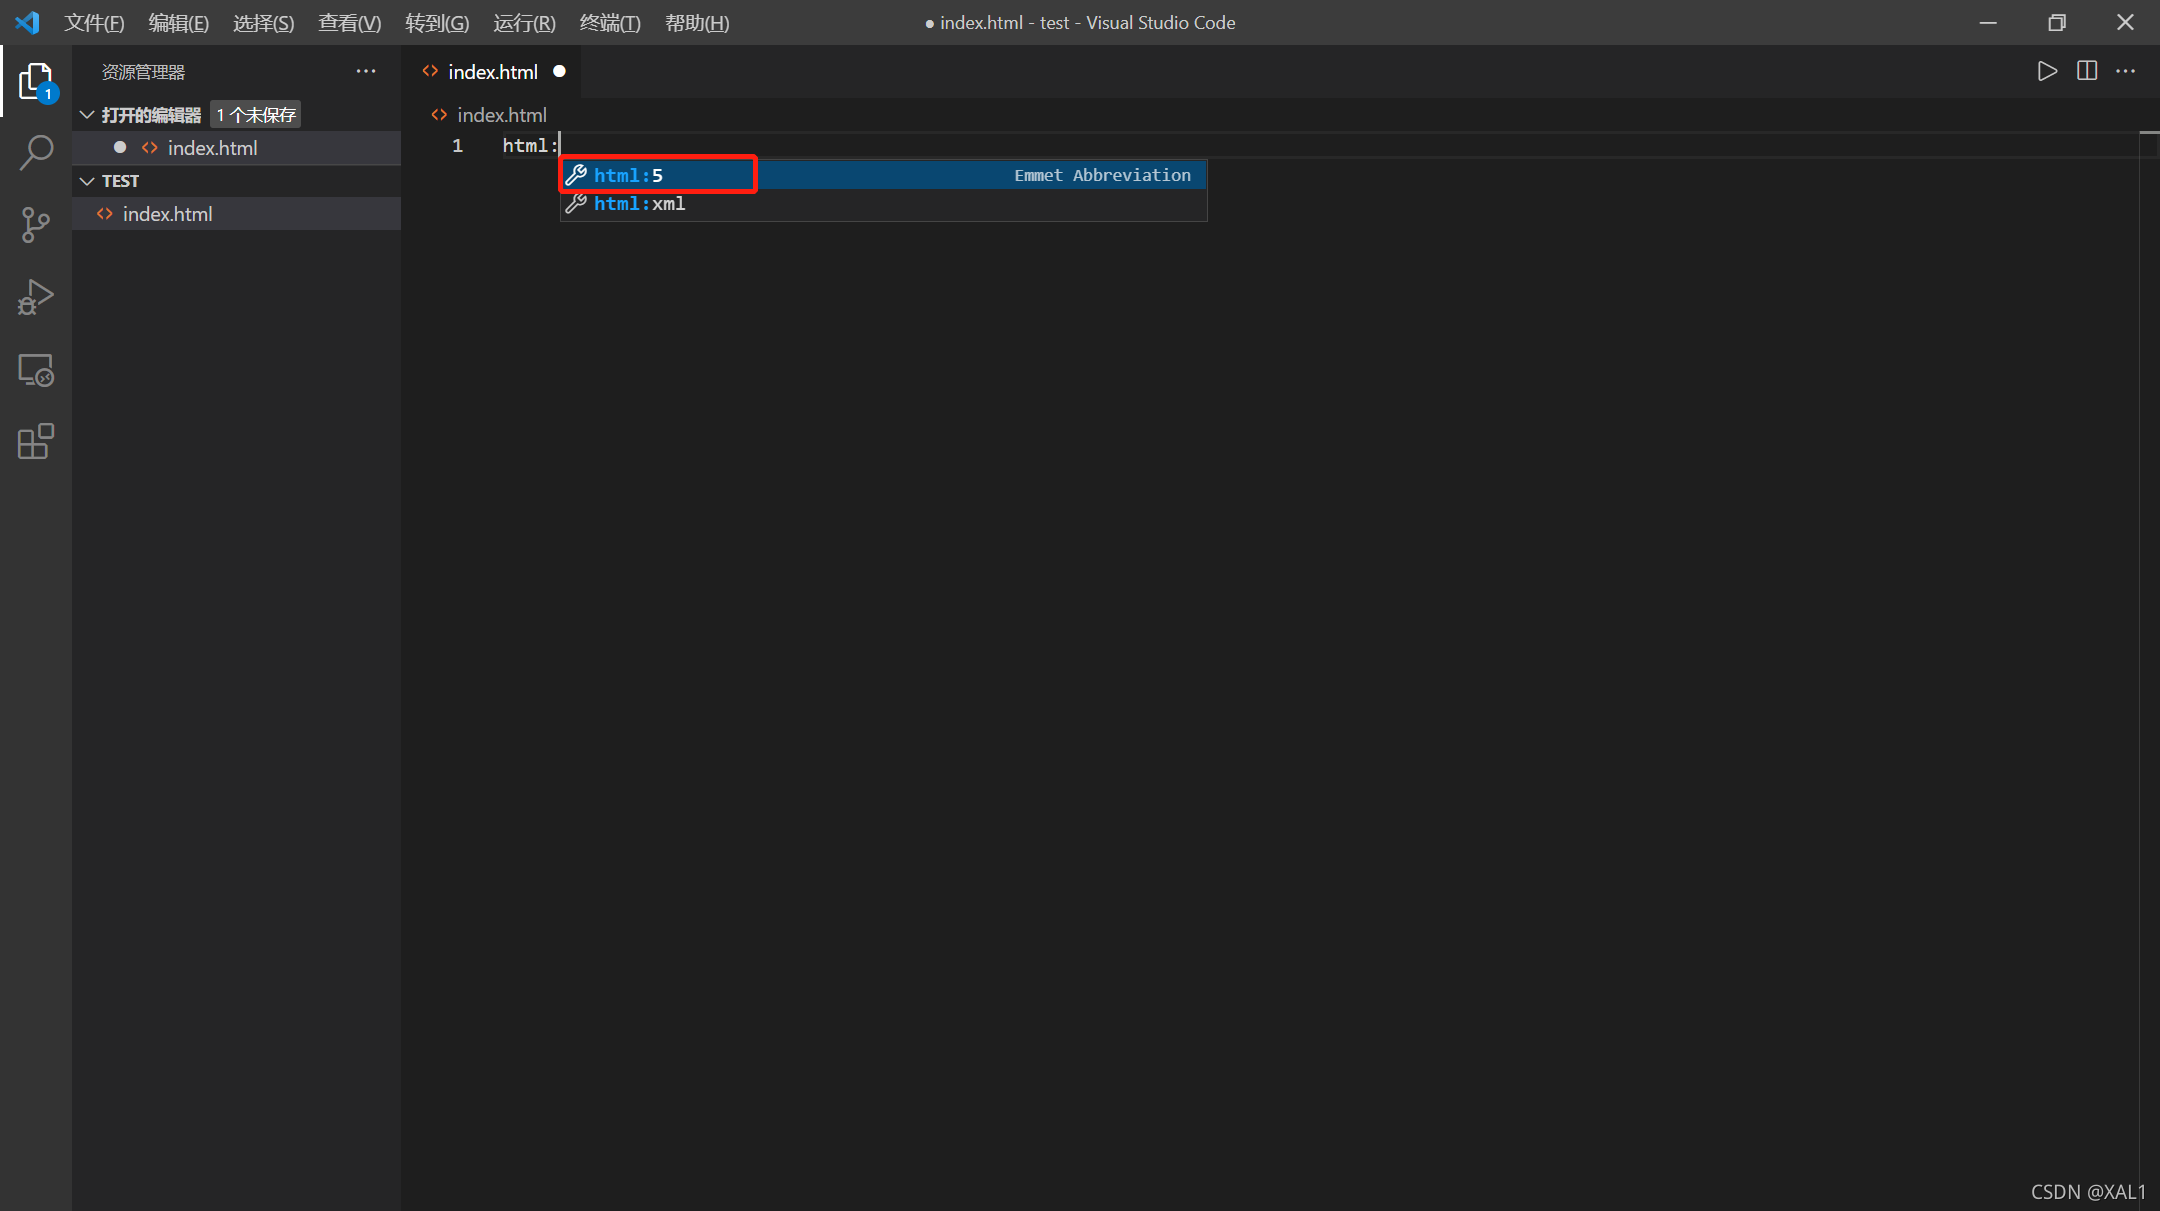Choose the html:xml Emmet suggestion
Image resolution: width=2160 pixels, height=1211 pixels.
[x=640, y=204]
